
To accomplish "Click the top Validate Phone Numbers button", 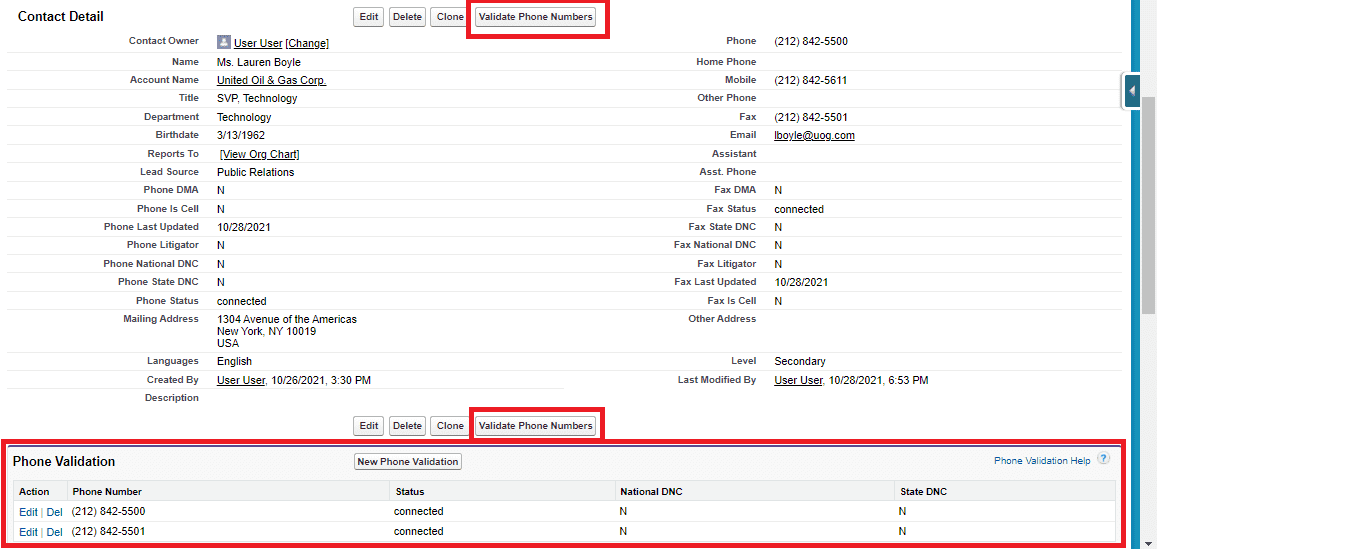I will coord(535,17).
